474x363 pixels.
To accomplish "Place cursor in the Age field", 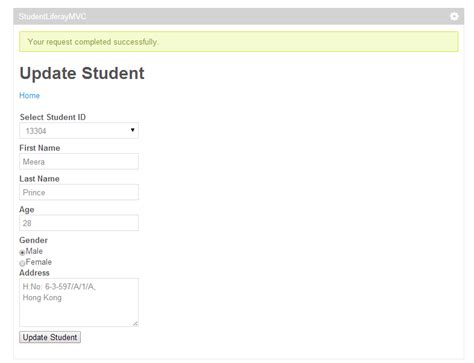I will (x=79, y=223).
